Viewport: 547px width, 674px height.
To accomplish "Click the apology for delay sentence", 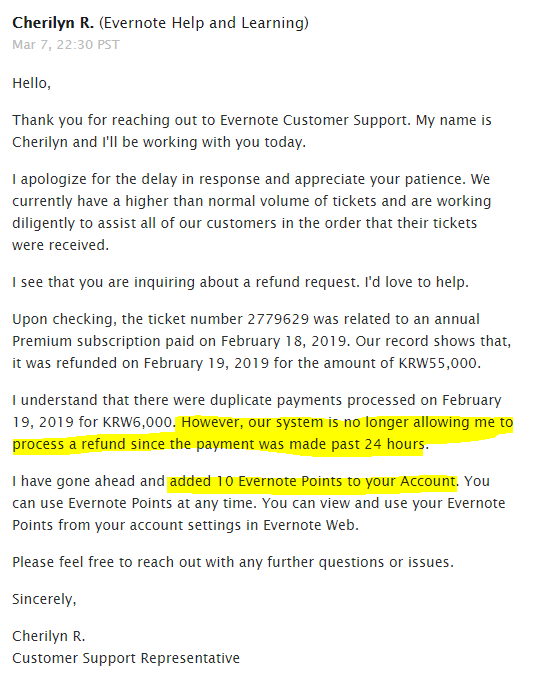I will (239, 179).
